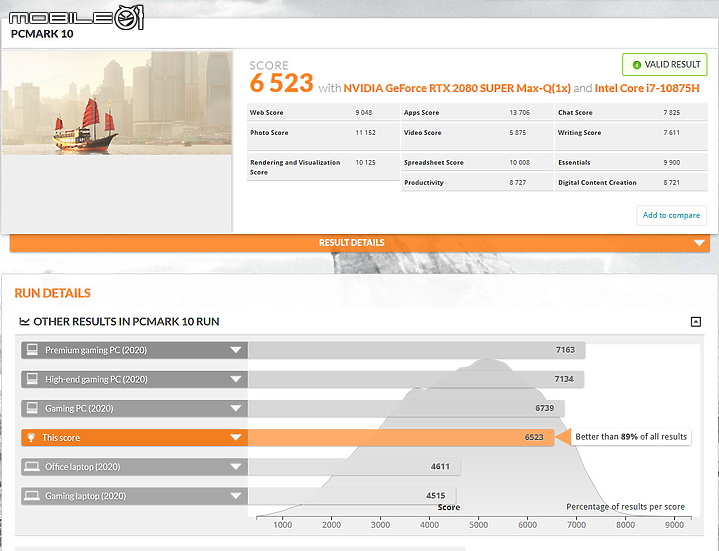Click the This score label
719x551 pixels.
pyautogui.click(x=61, y=437)
